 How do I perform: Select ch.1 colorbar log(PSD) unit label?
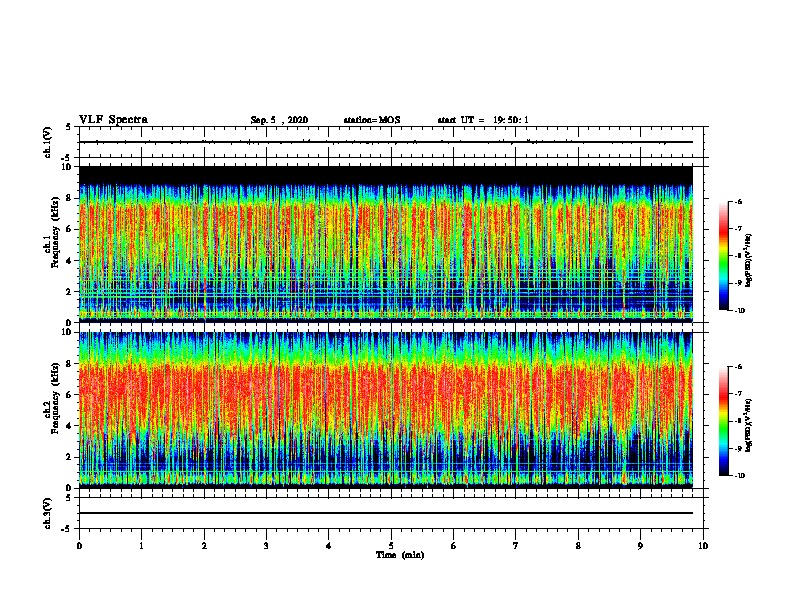749,260
